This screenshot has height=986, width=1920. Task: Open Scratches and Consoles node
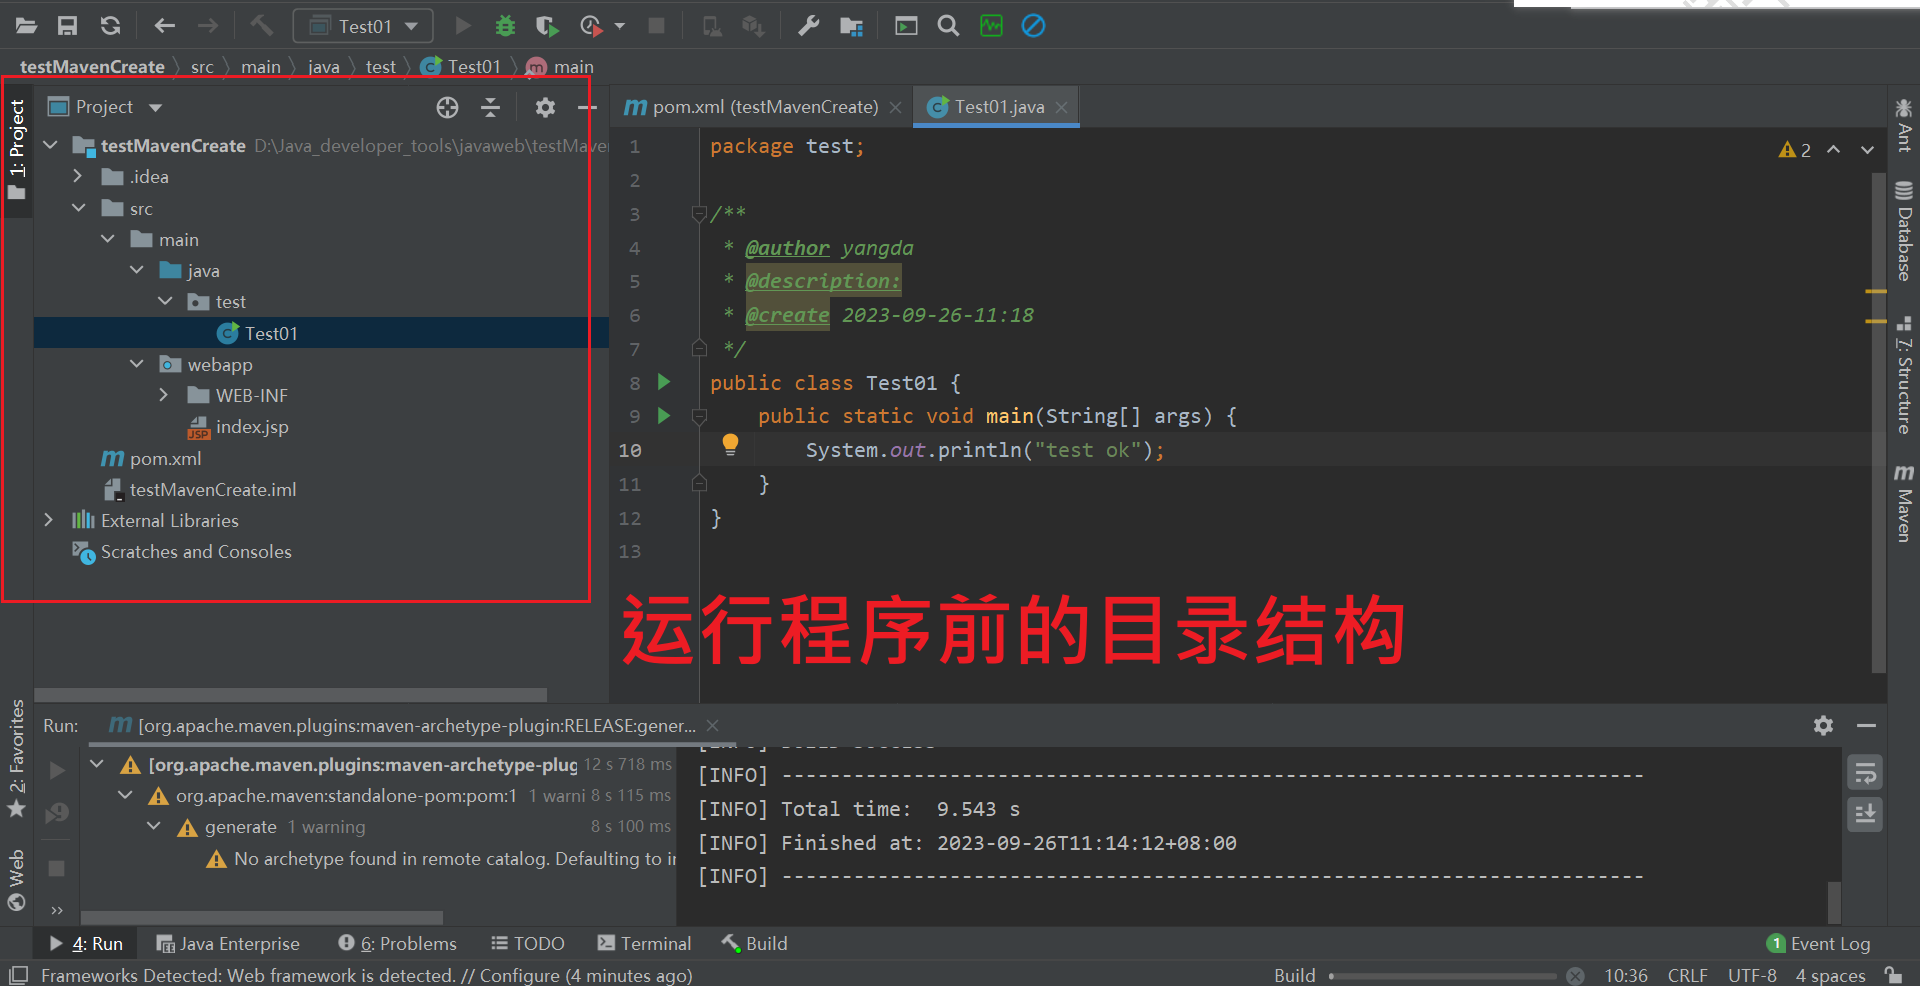click(182, 552)
